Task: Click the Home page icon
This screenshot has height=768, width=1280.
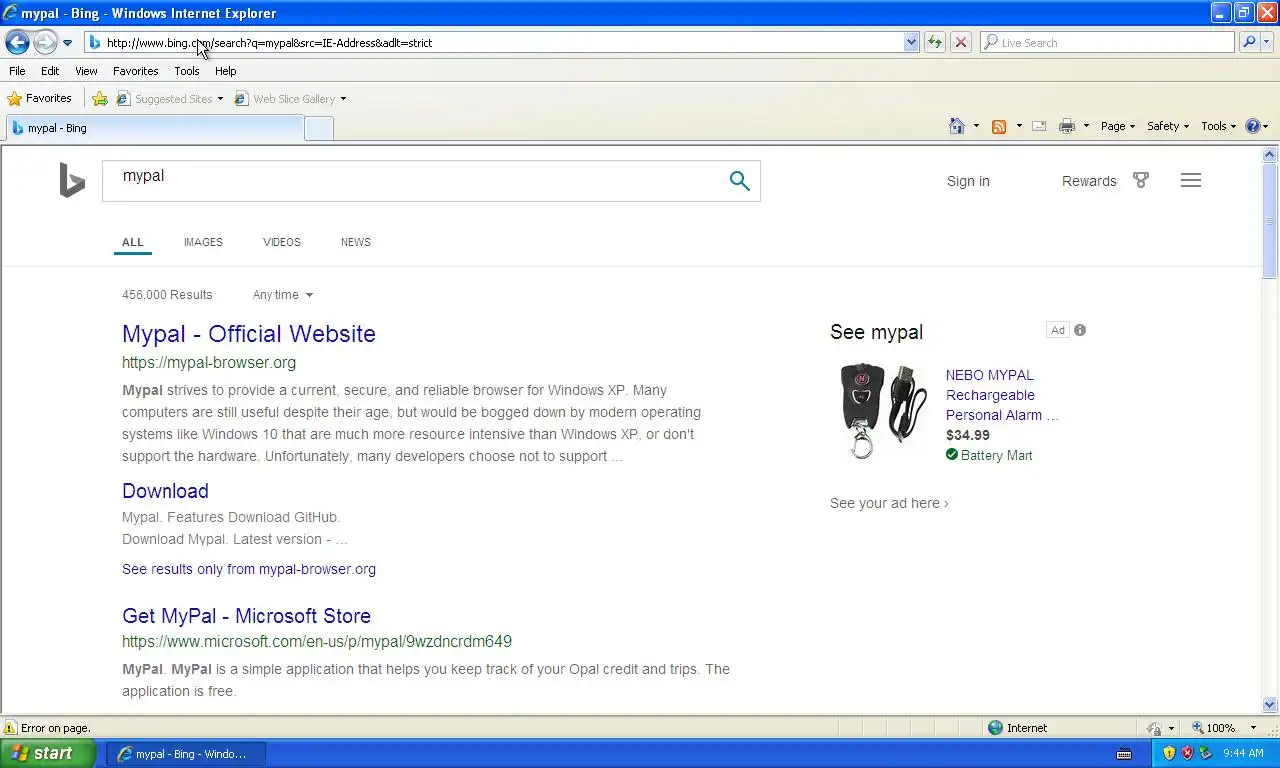Action: (x=957, y=126)
